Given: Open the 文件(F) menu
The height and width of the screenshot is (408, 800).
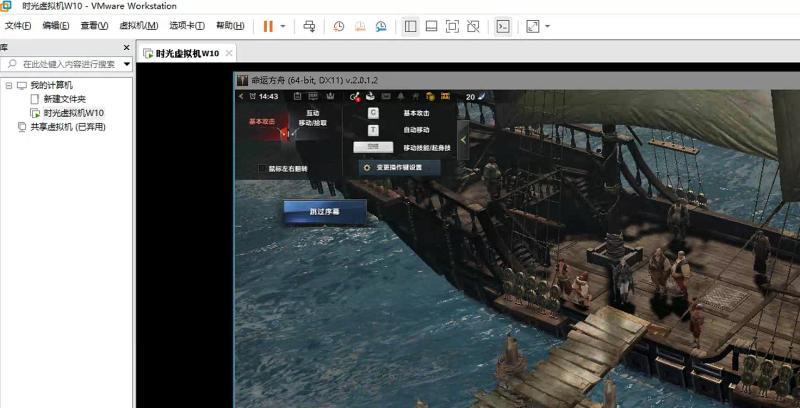Looking at the screenshot, I should [18, 26].
